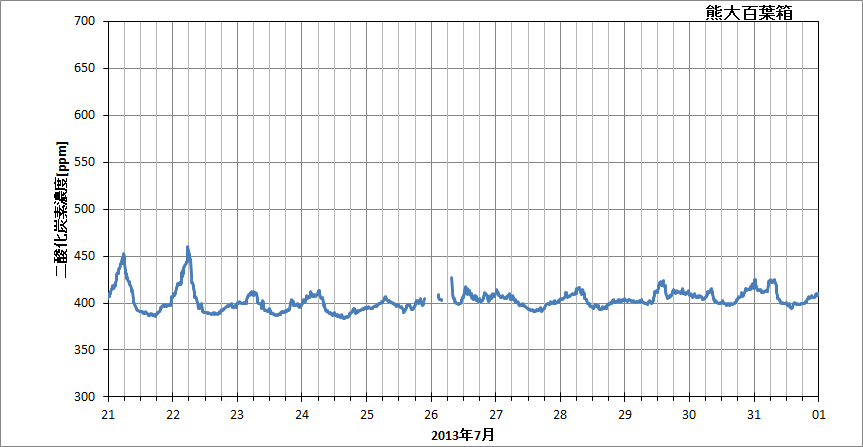
Task: Click the CO2 peak on July 22
Action: [188, 247]
